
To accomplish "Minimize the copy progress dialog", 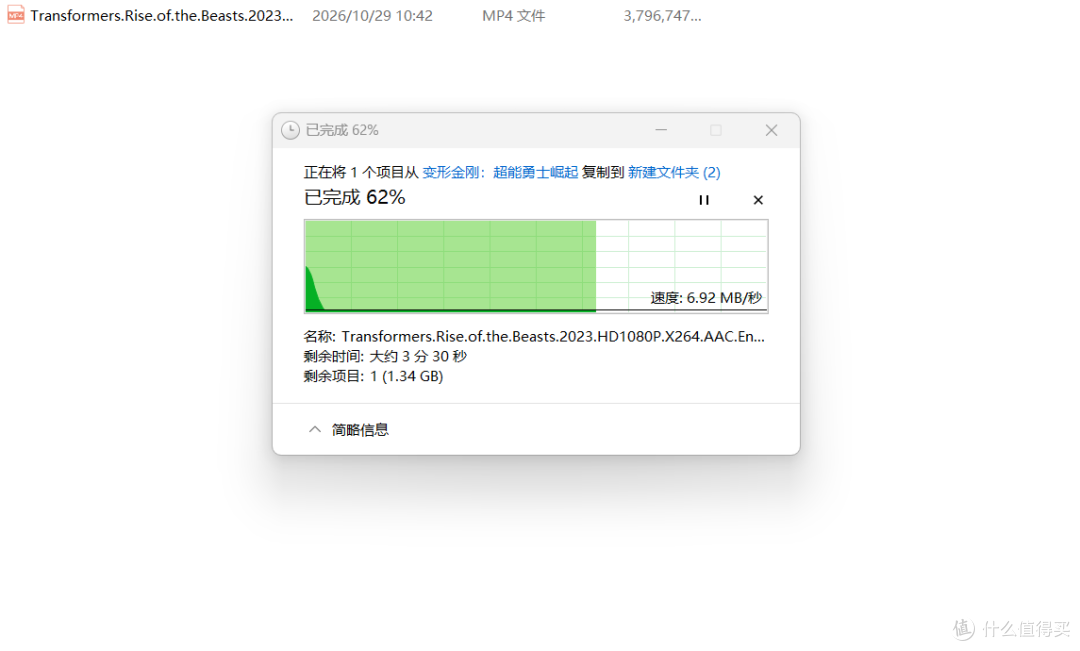I will click(661, 130).
